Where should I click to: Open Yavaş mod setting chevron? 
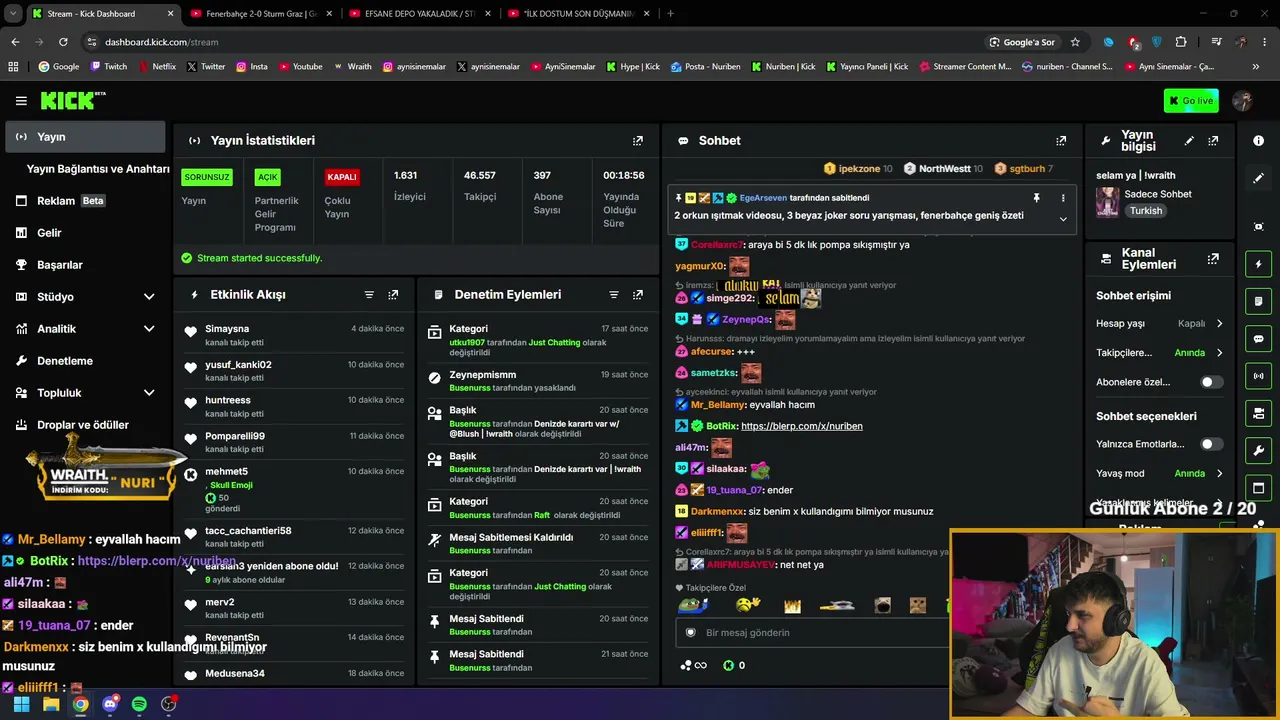(x=1219, y=474)
